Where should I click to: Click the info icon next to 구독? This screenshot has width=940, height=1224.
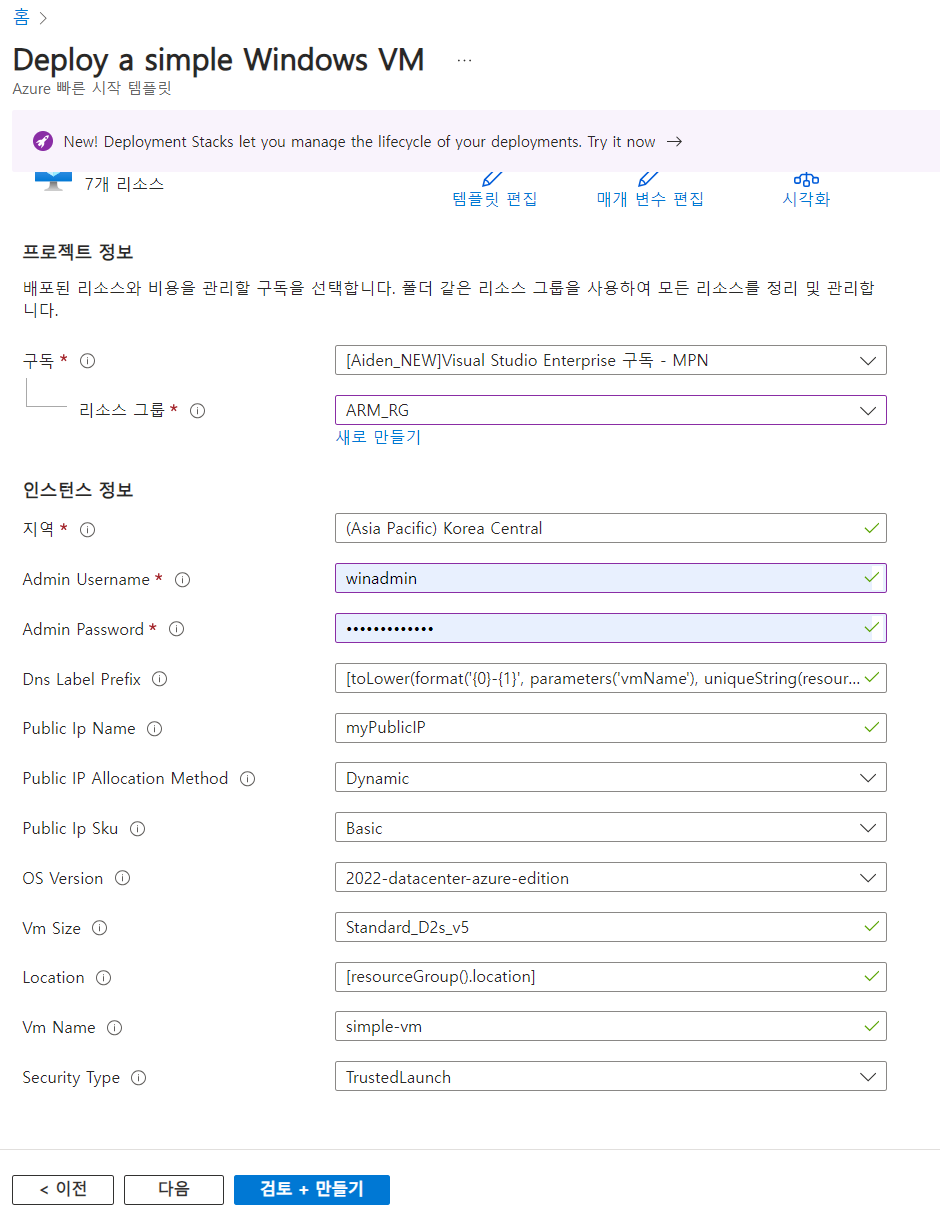(x=87, y=361)
